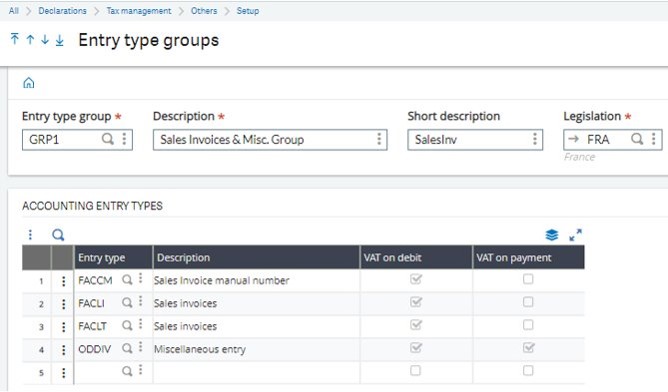Toggle VAT on debit for FACLT

click(x=416, y=325)
